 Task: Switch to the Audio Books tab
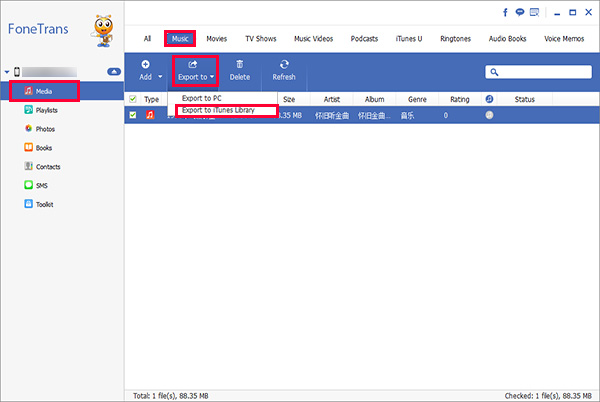(x=507, y=39)
